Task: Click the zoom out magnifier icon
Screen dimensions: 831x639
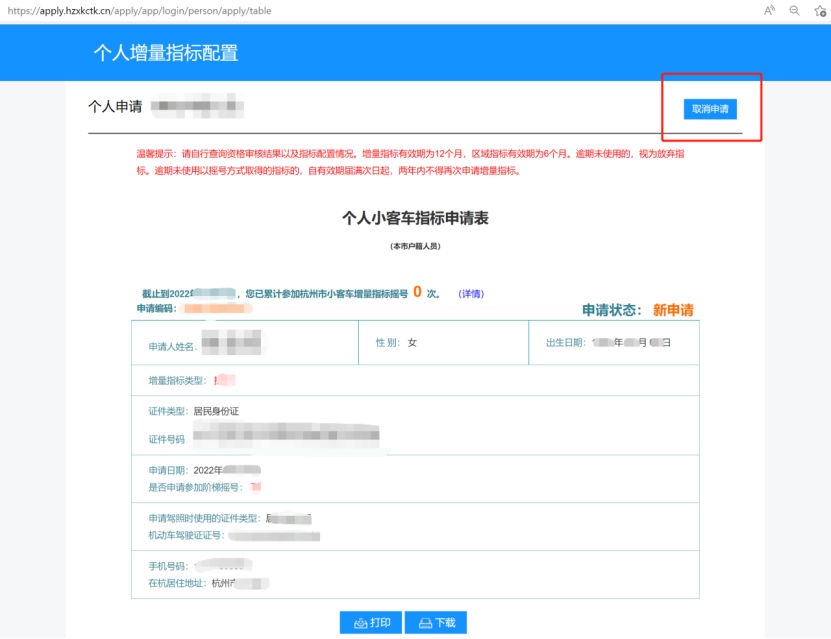Action: tap(795, 10)
